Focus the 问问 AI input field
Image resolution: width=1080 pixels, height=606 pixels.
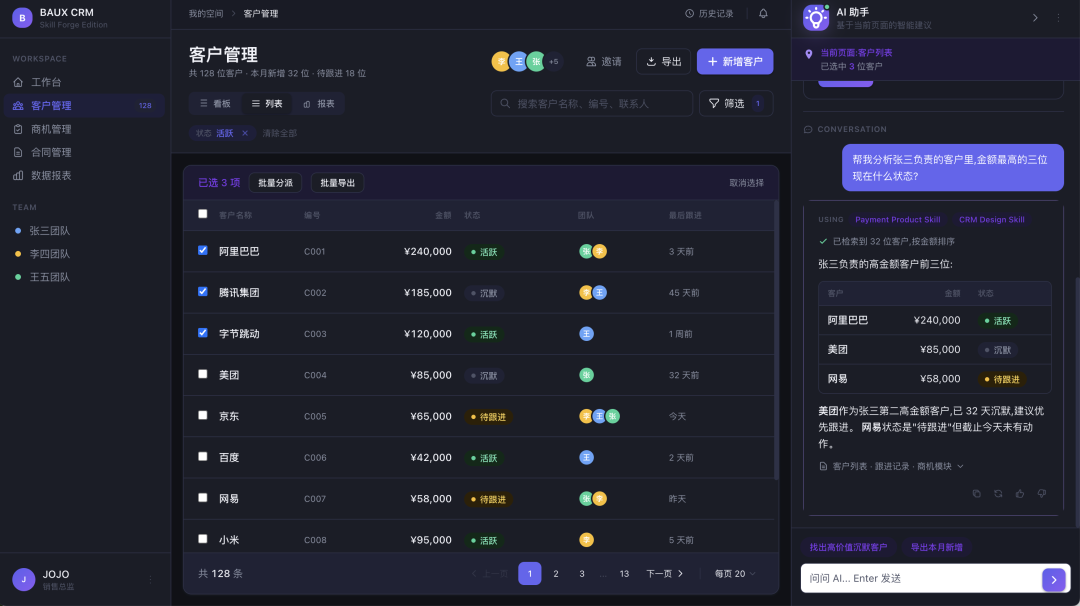[922, 578]
